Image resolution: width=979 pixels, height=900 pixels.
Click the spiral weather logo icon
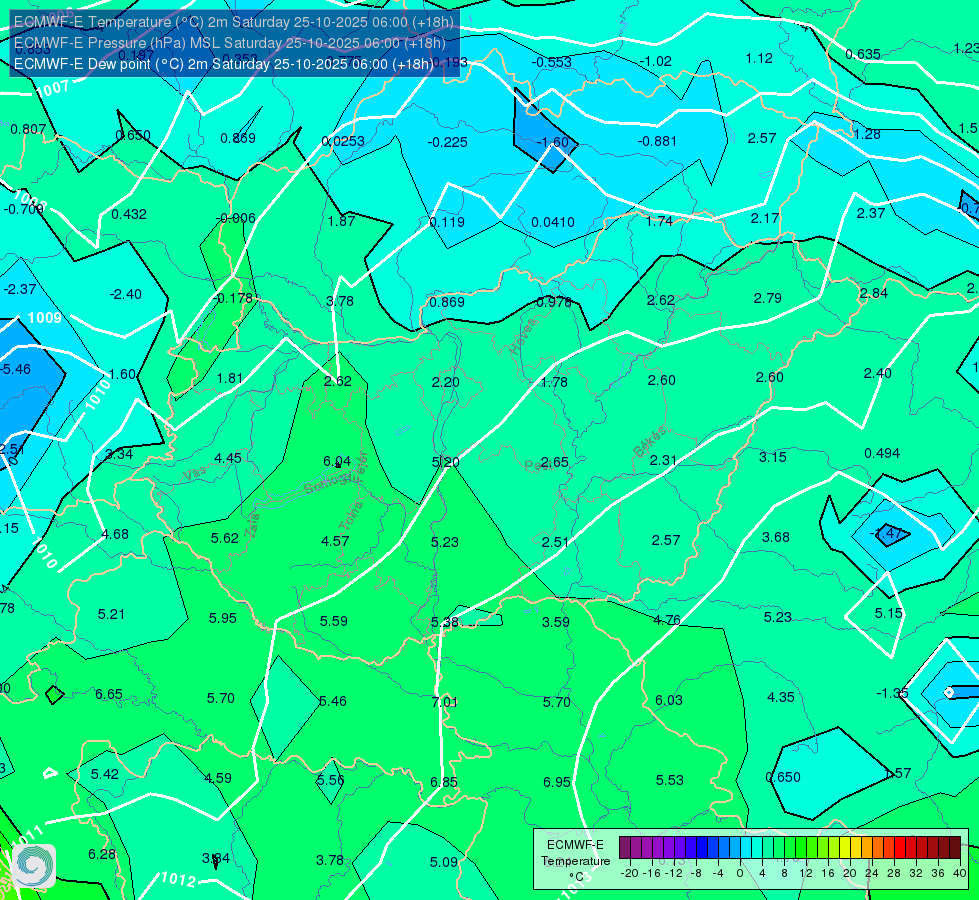coord(34,866)
